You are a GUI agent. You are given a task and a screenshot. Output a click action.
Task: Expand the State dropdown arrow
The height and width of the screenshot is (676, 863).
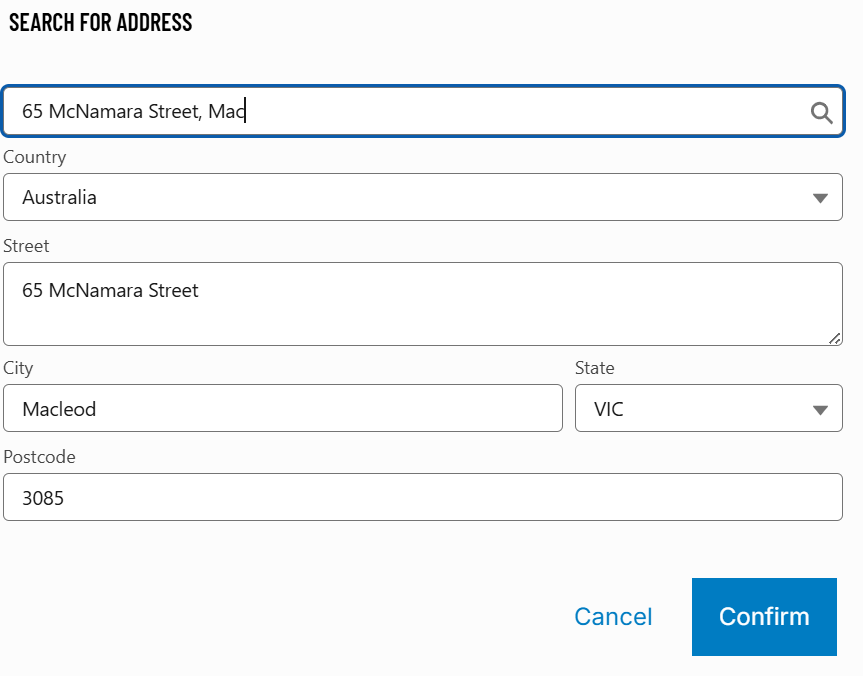click(820, 410)
